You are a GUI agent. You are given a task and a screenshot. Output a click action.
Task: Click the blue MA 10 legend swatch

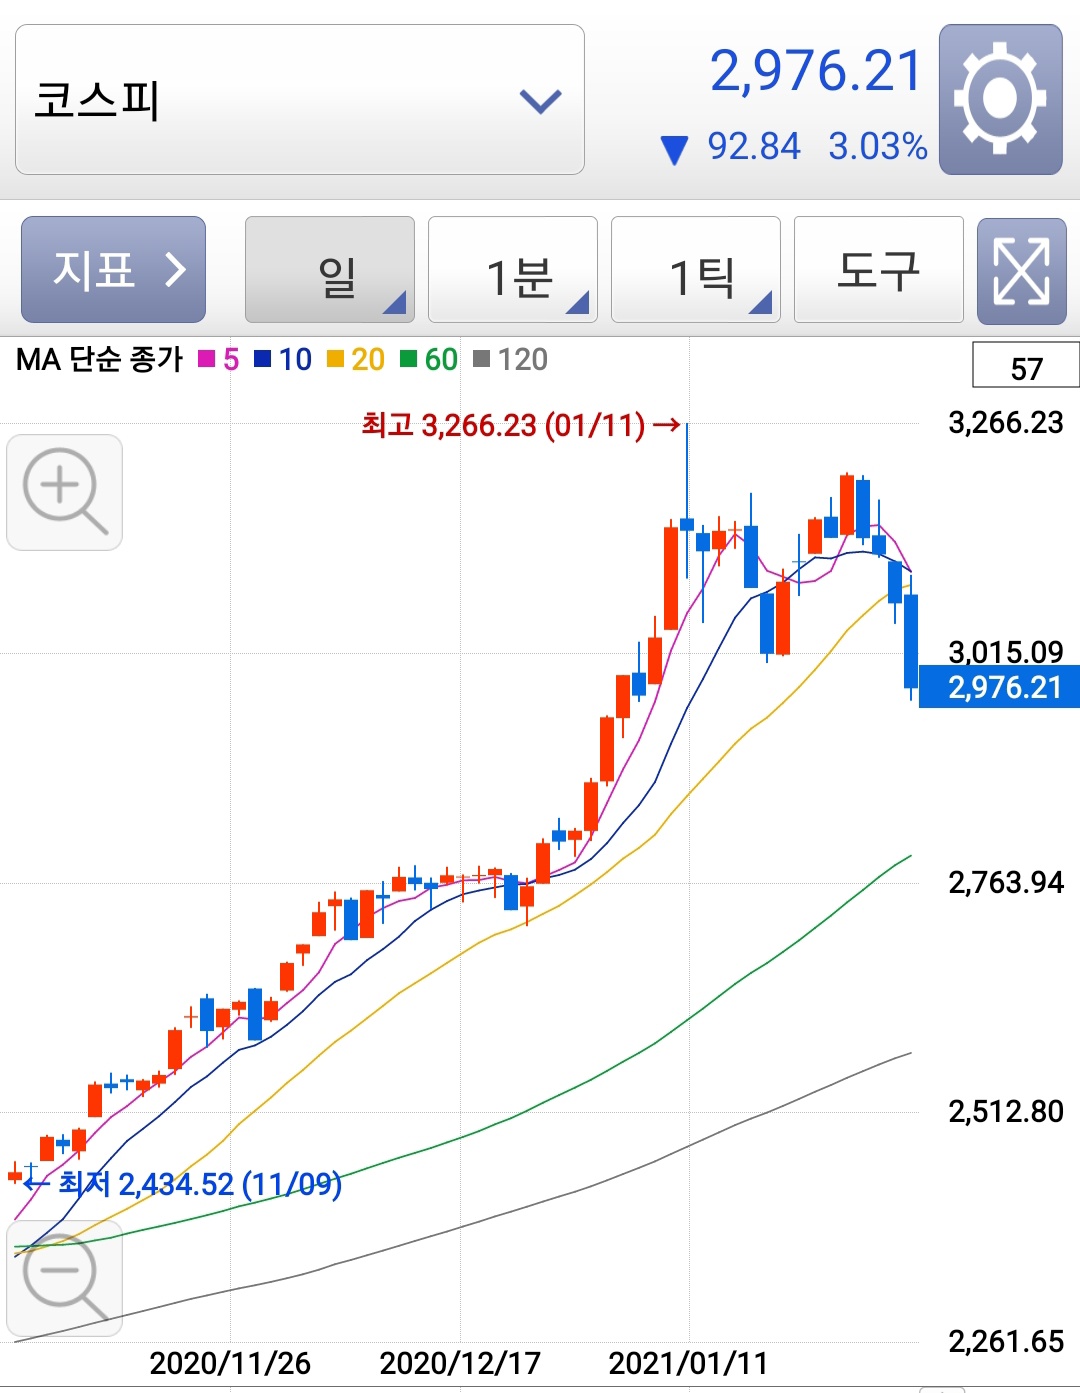pyautogui.click(x=263, y=359)
